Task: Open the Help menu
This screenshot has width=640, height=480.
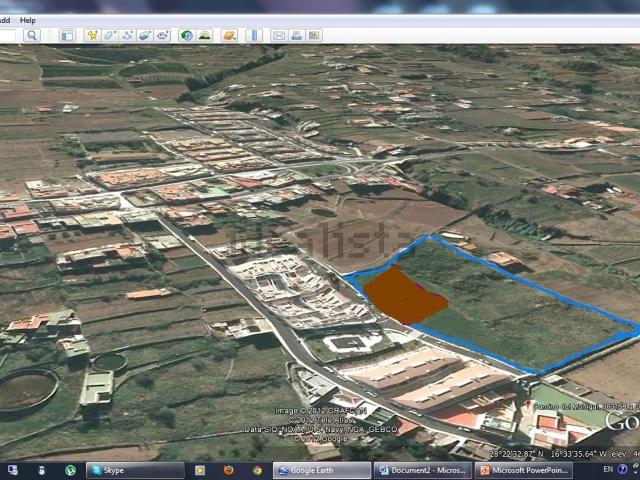Action: point(28,20)
